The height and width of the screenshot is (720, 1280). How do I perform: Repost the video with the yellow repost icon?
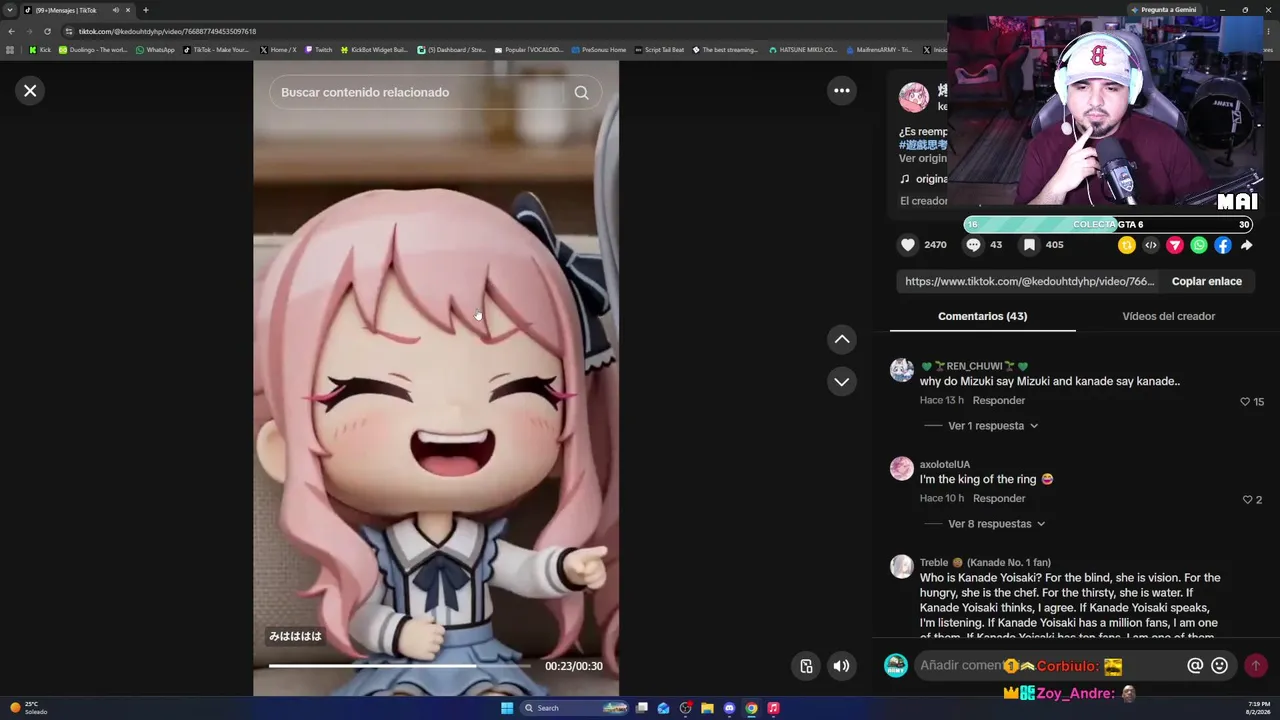1127,245
